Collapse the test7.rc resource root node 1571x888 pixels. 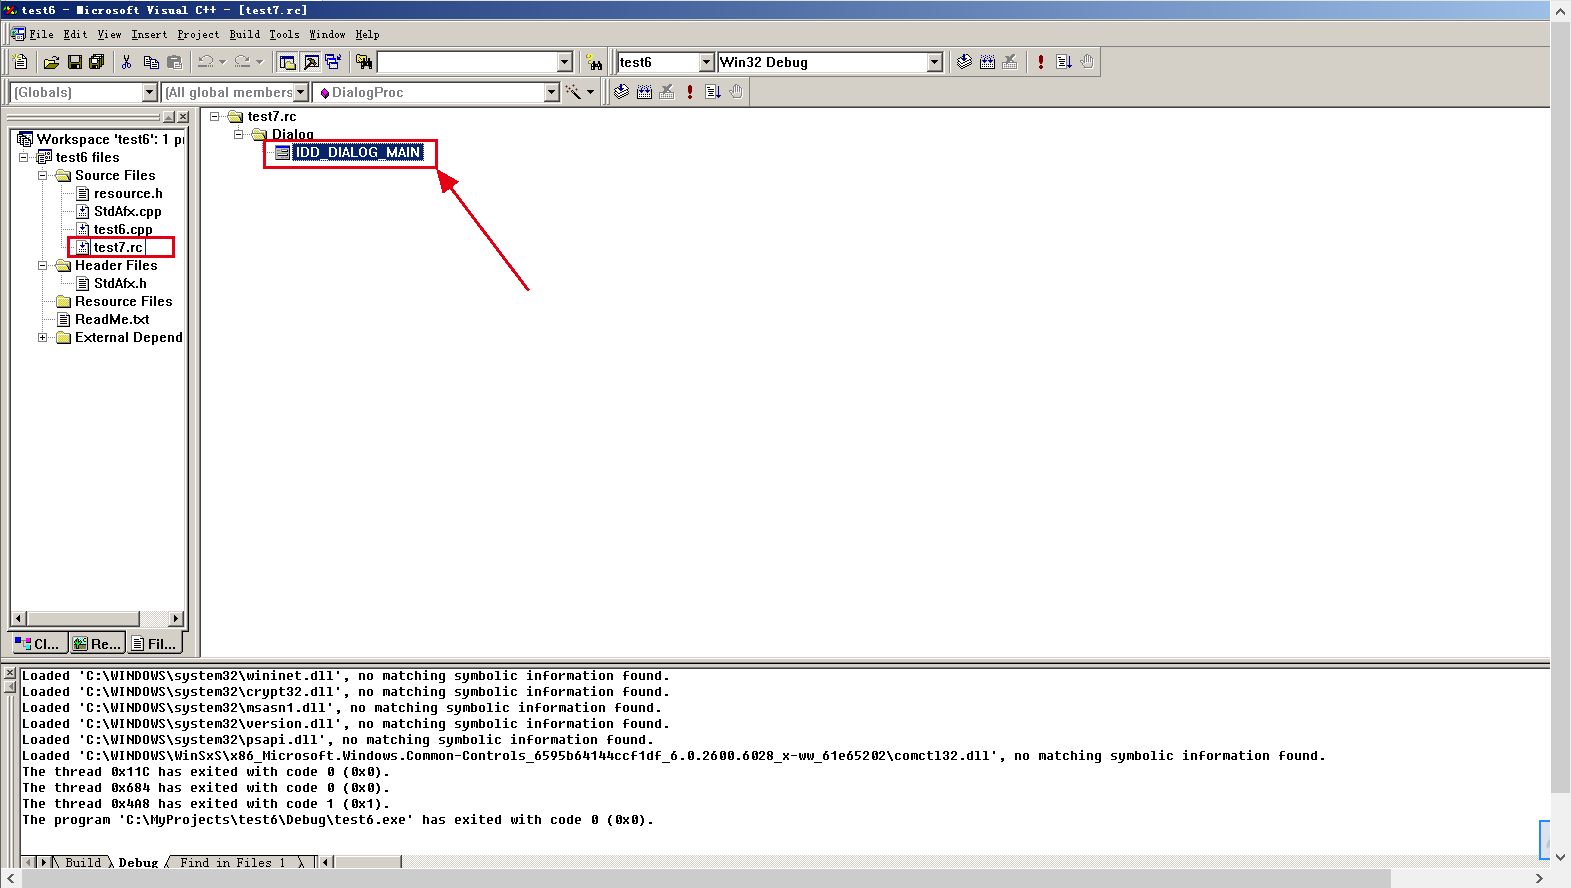(x=214, y=116)
